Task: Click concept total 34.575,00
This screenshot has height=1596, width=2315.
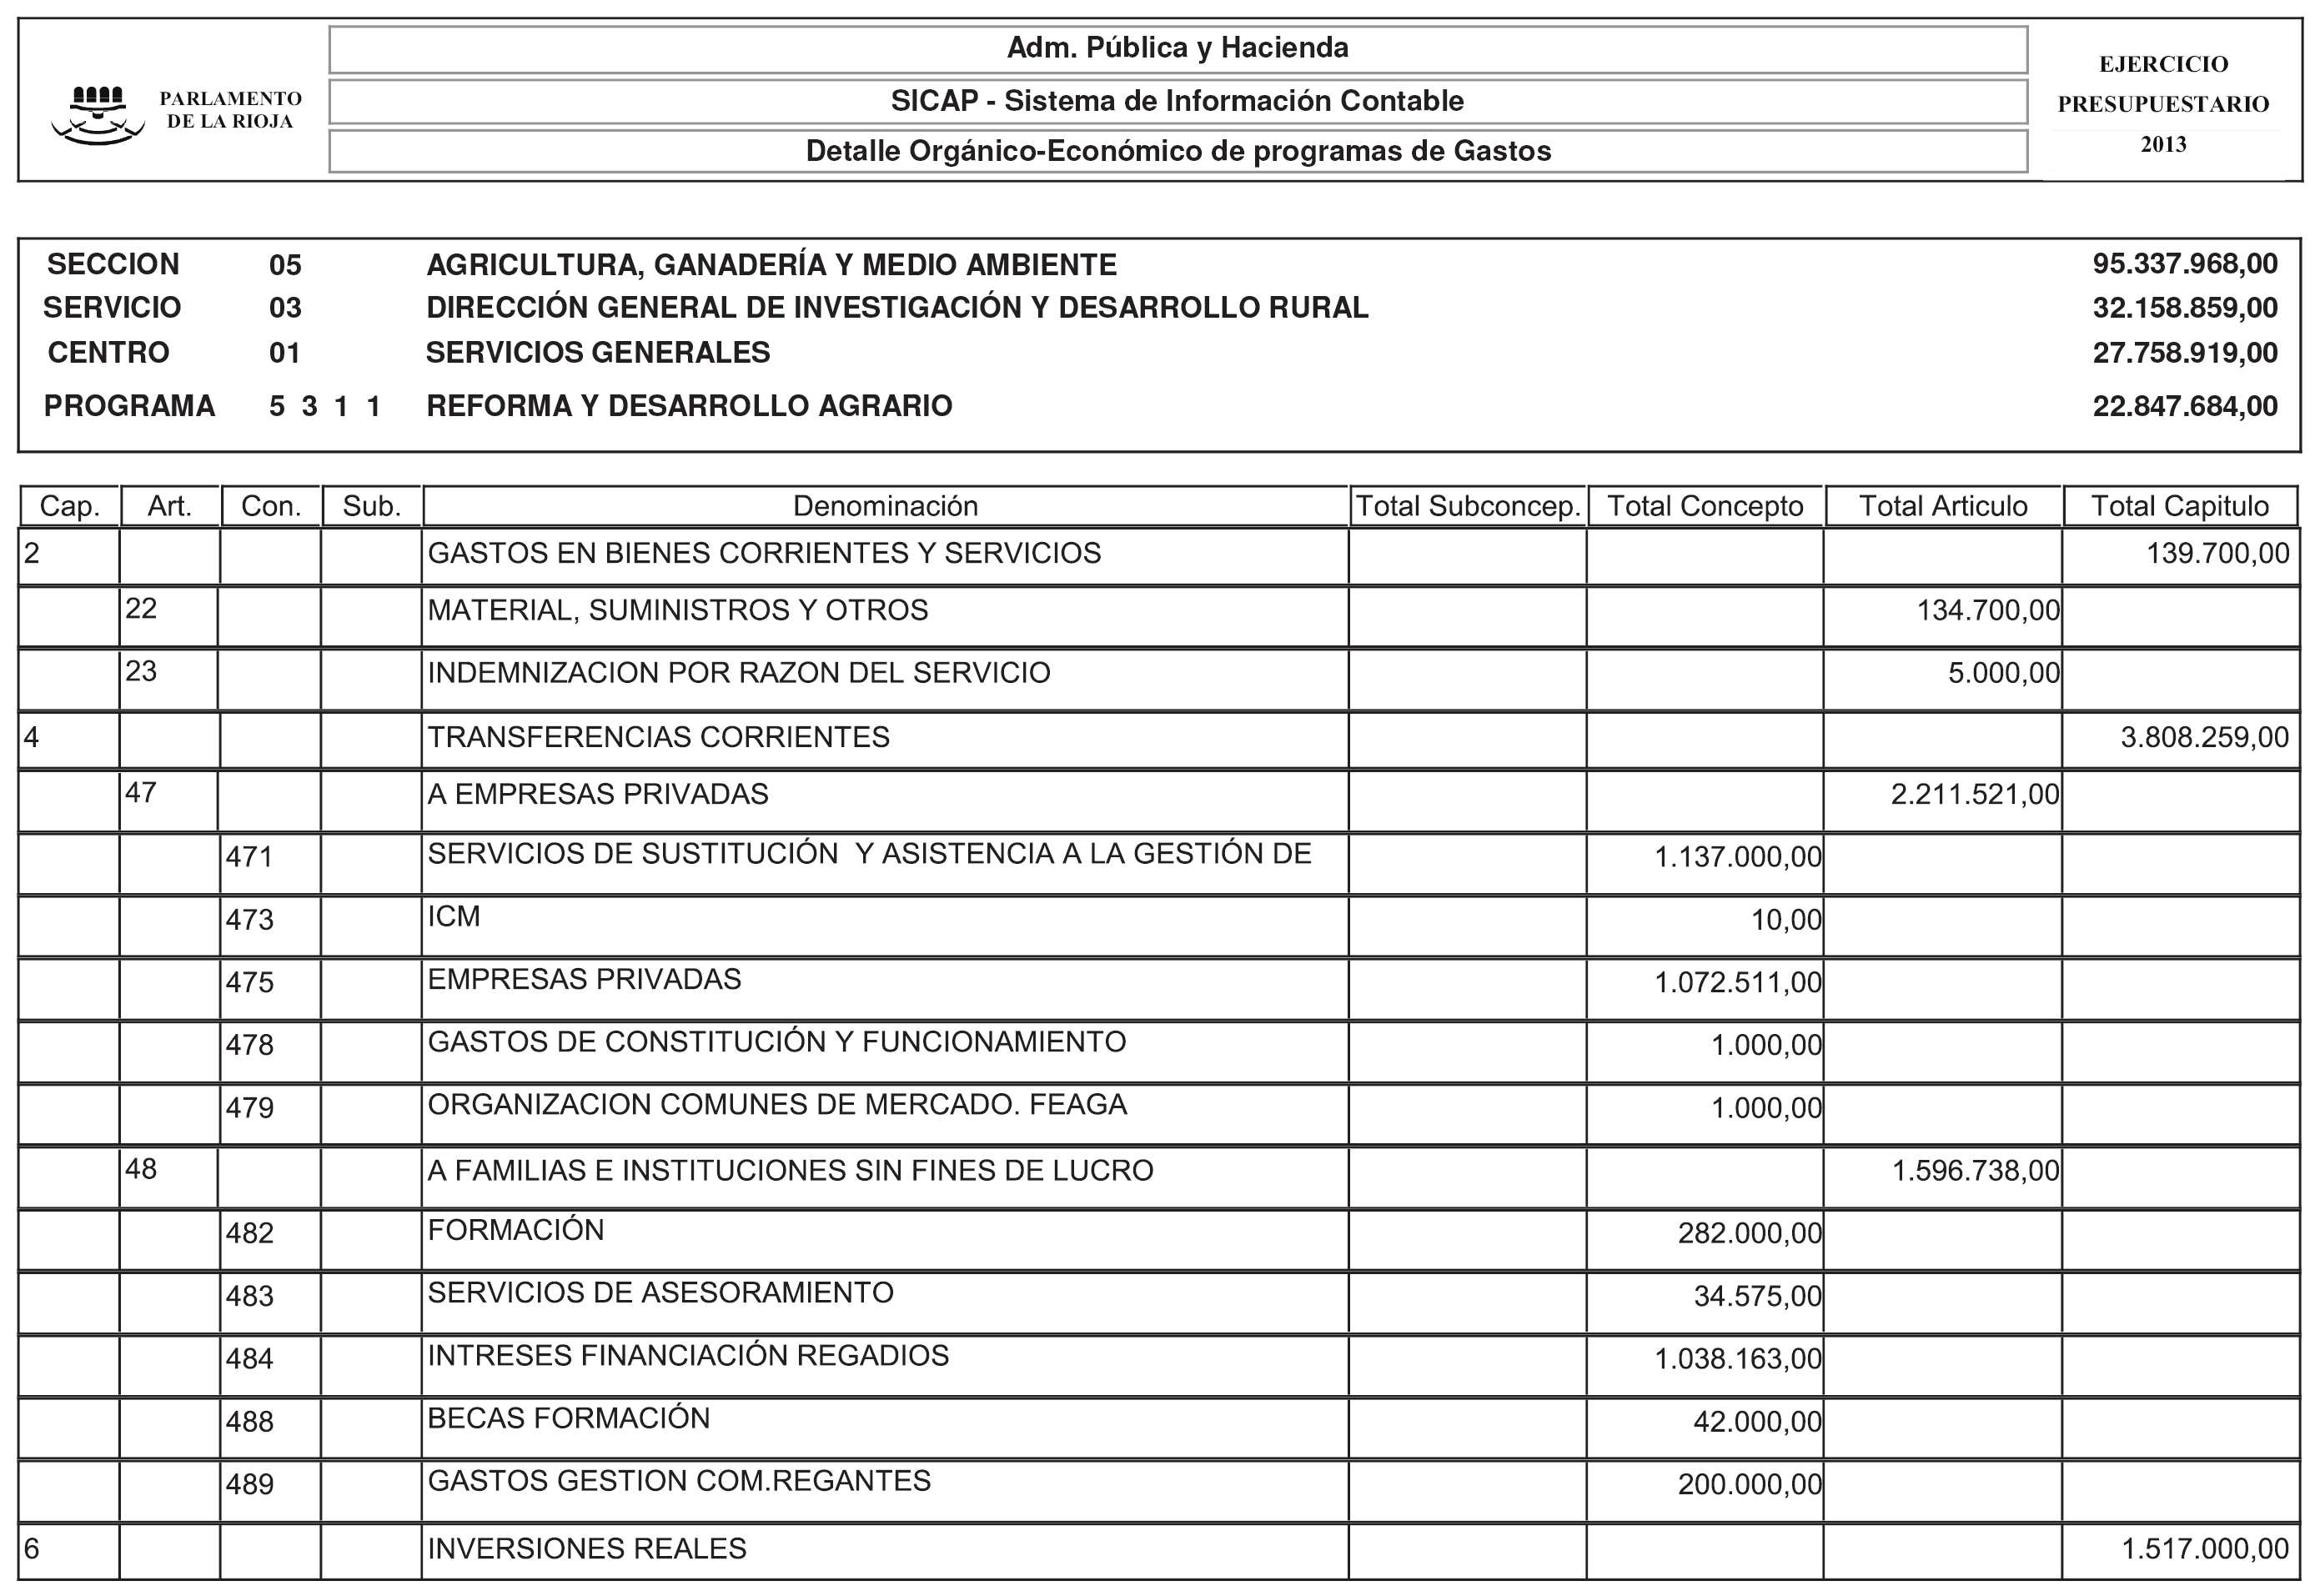Action: click(1758, 1297)
